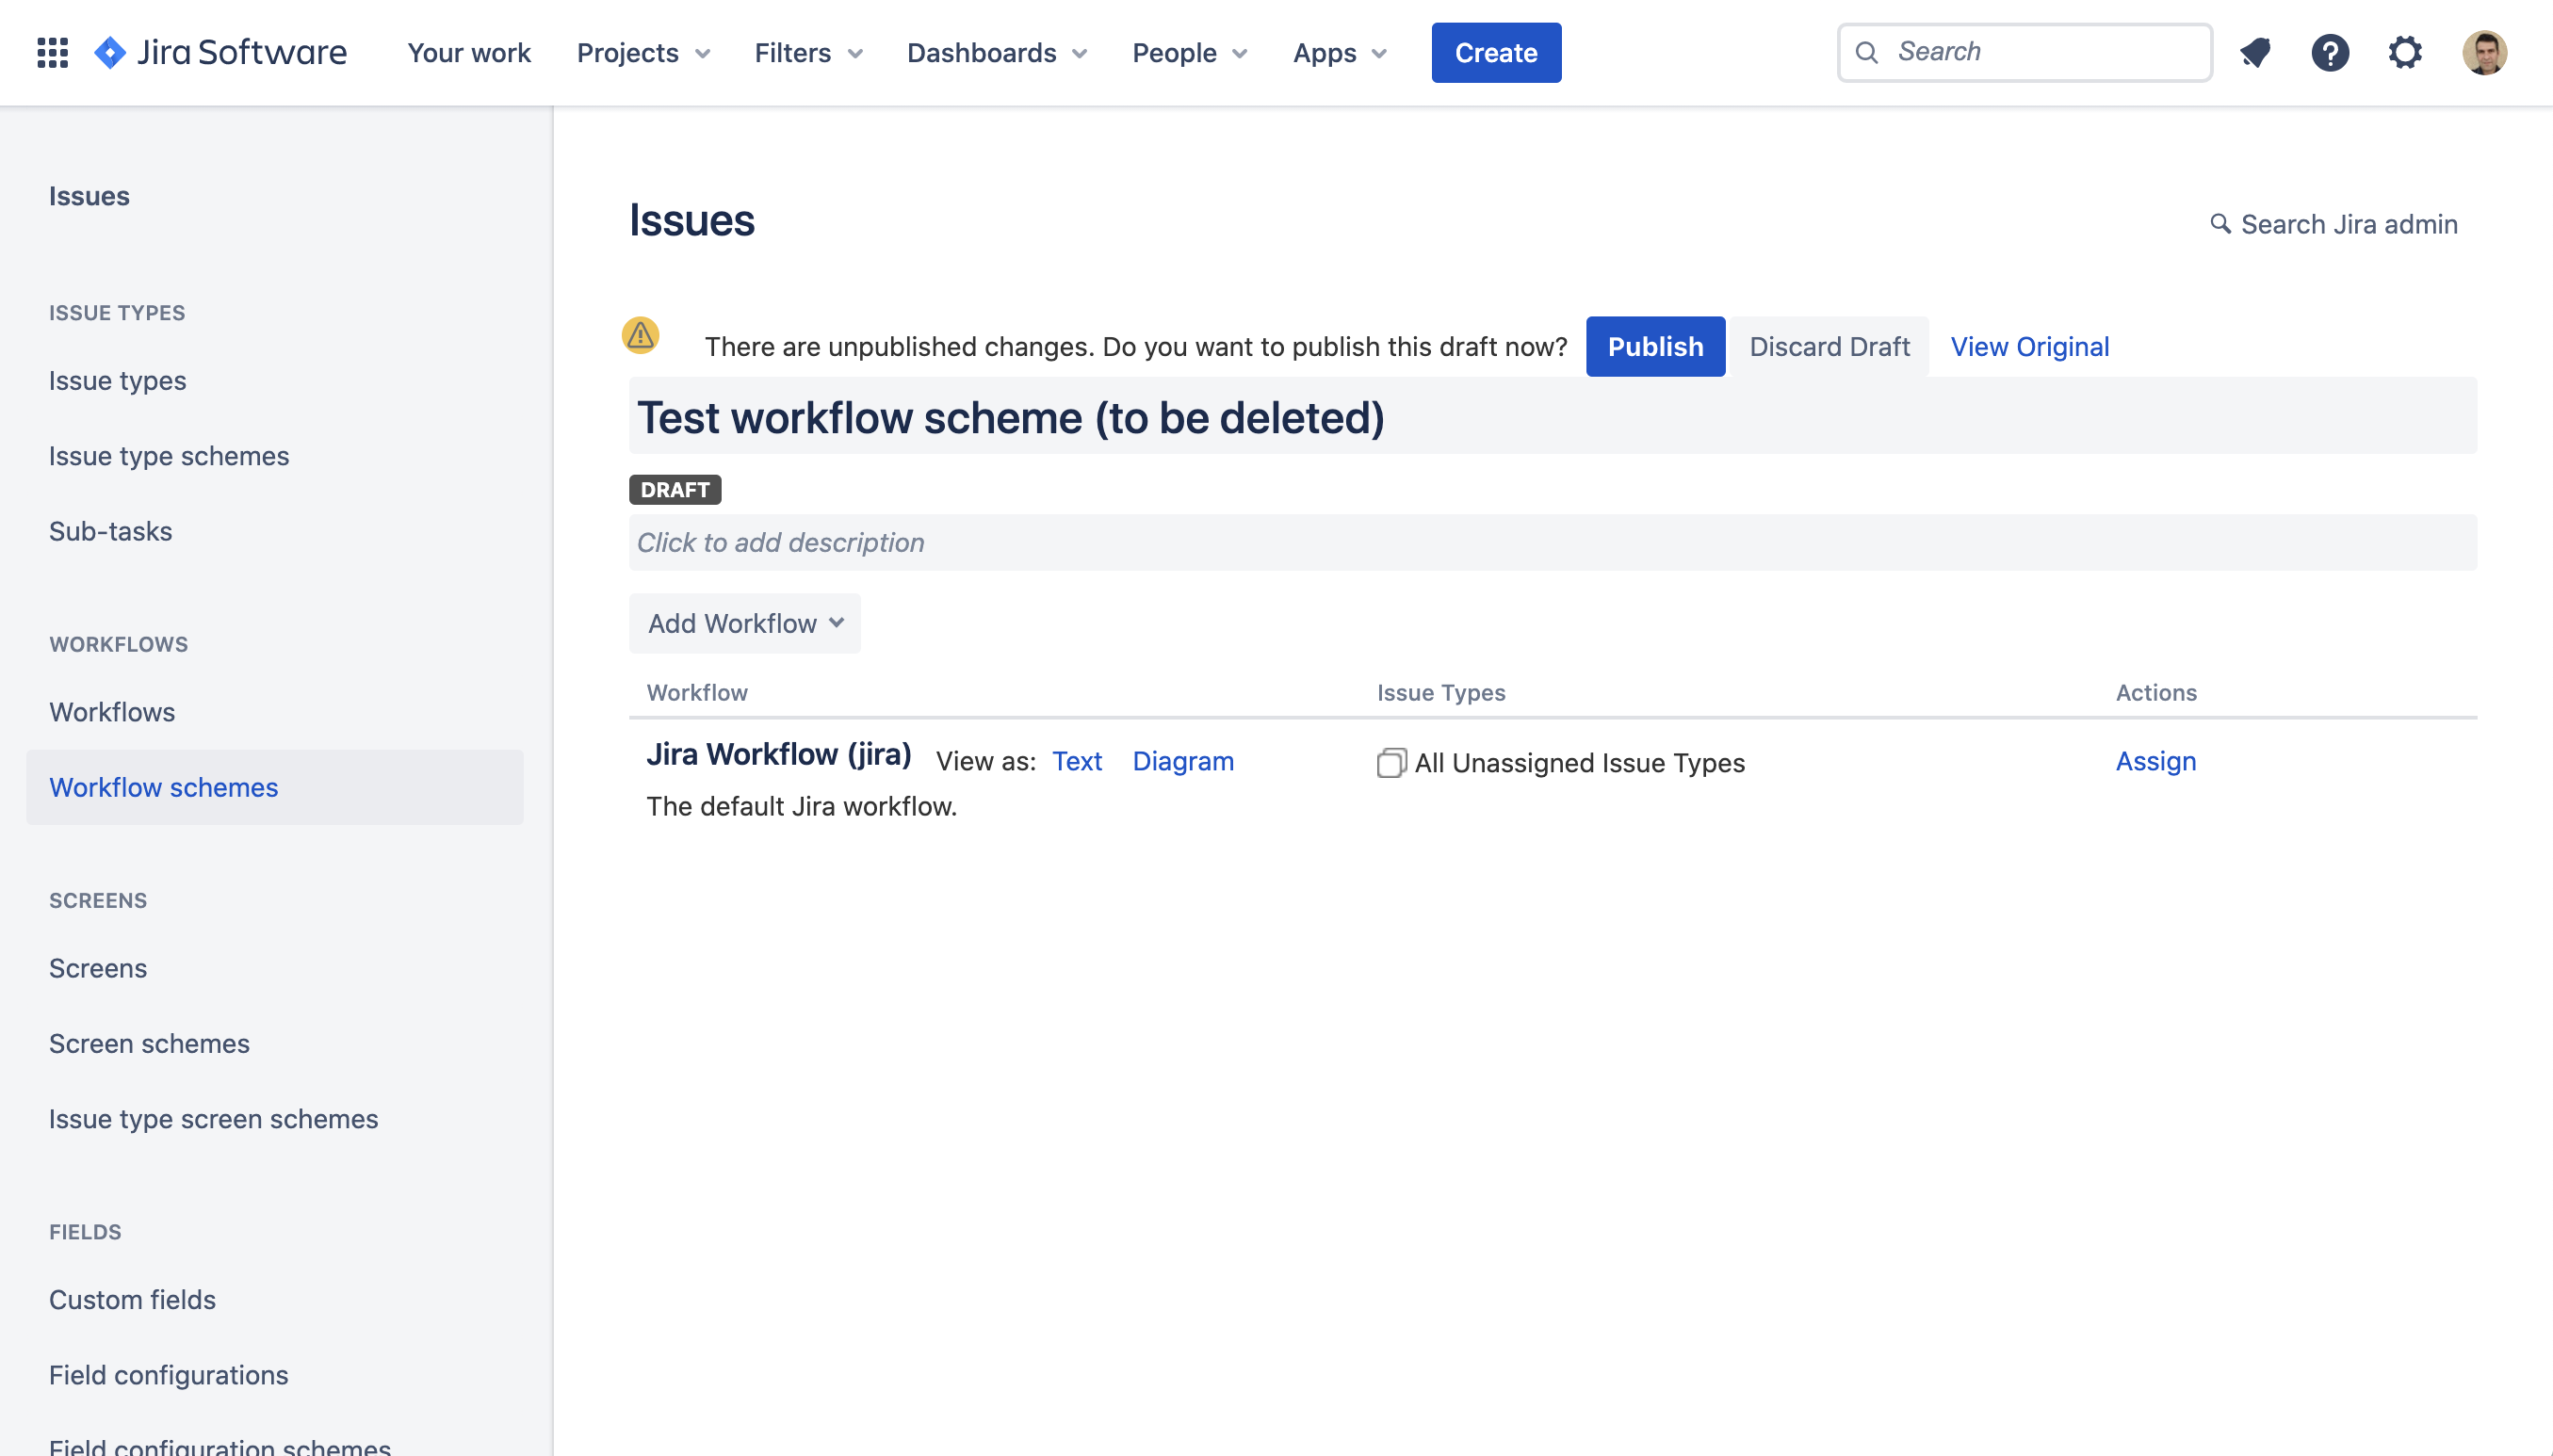Open Screens in the sidebar

click(98, 968)
